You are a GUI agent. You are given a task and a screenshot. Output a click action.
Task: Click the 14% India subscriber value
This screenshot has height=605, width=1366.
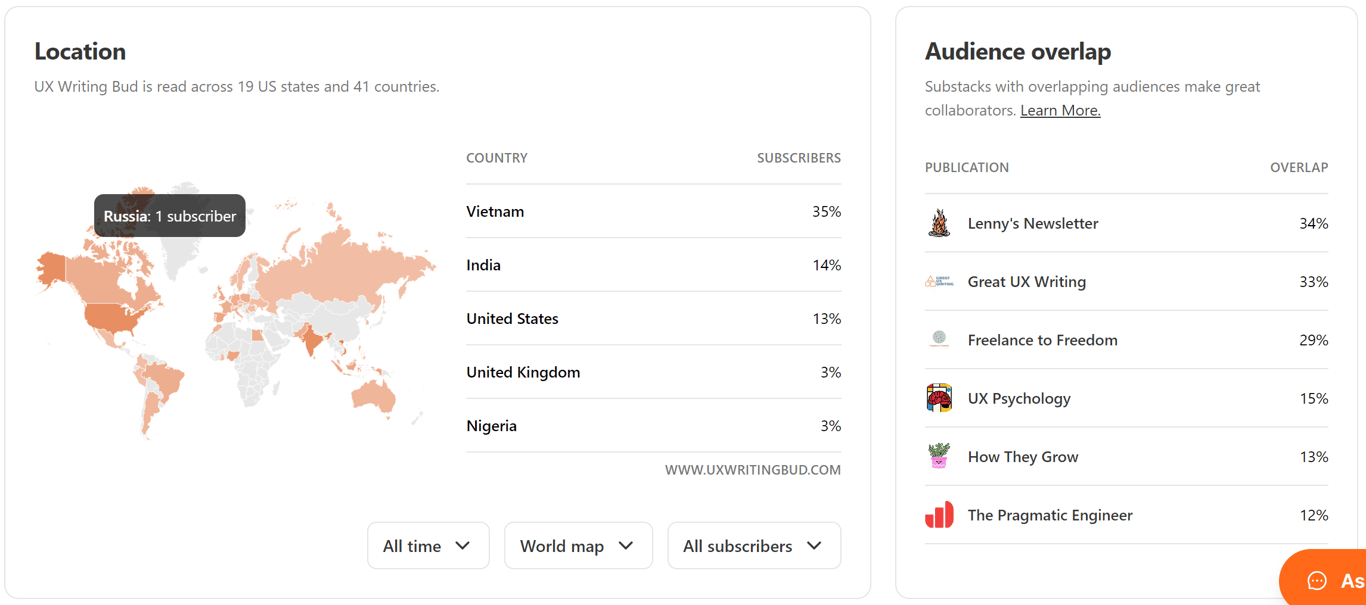tap(826, 265)
